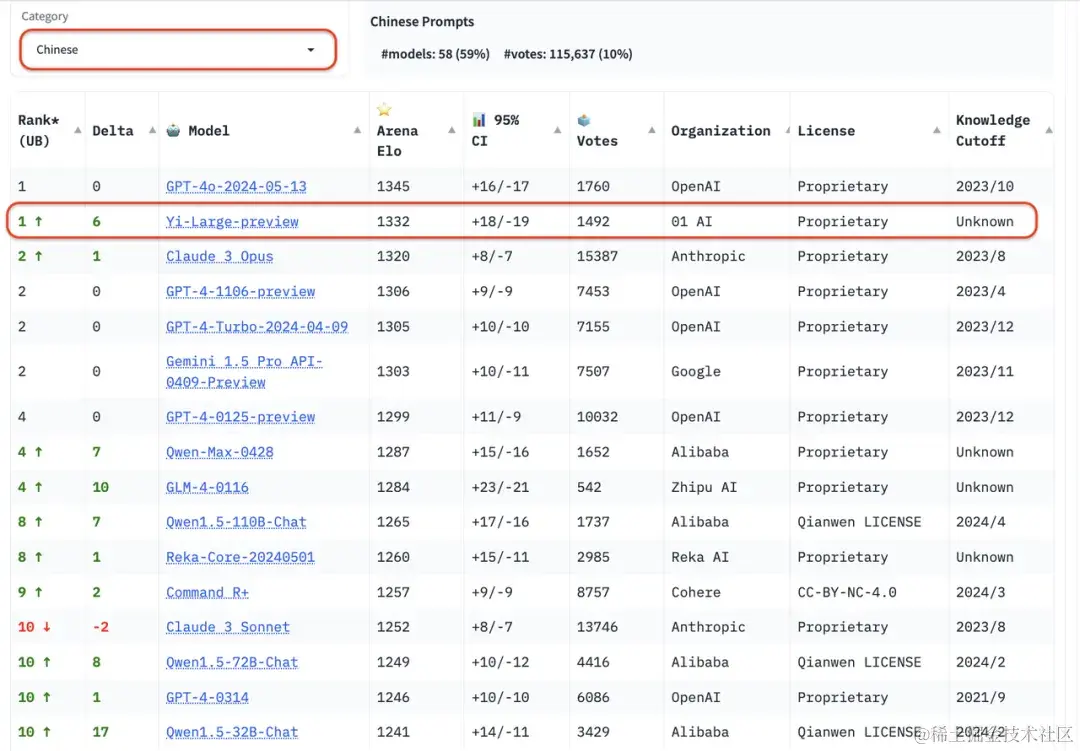Click the votes value 10032

tap(597, 417)
